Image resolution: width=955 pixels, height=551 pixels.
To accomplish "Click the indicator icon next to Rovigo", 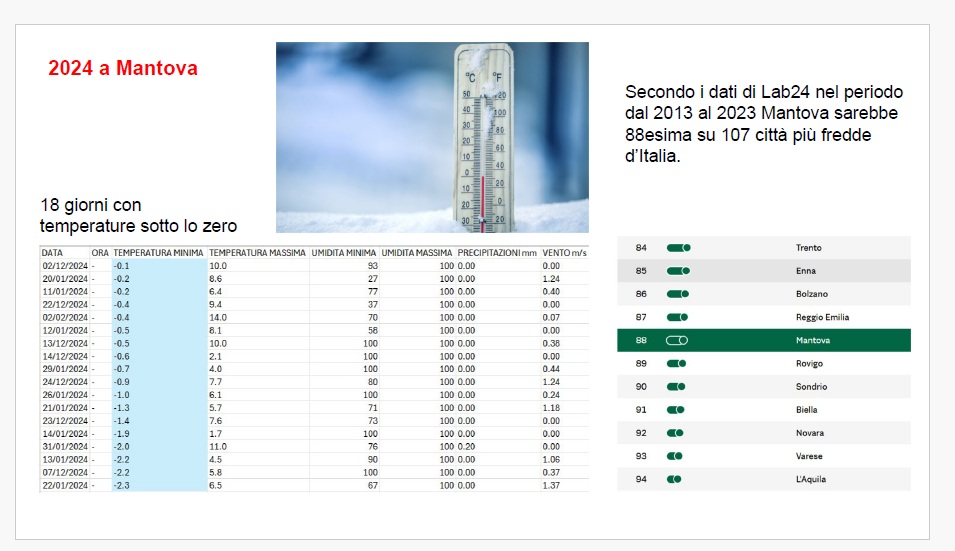I will pyautogui.click(x=676, y=364).
